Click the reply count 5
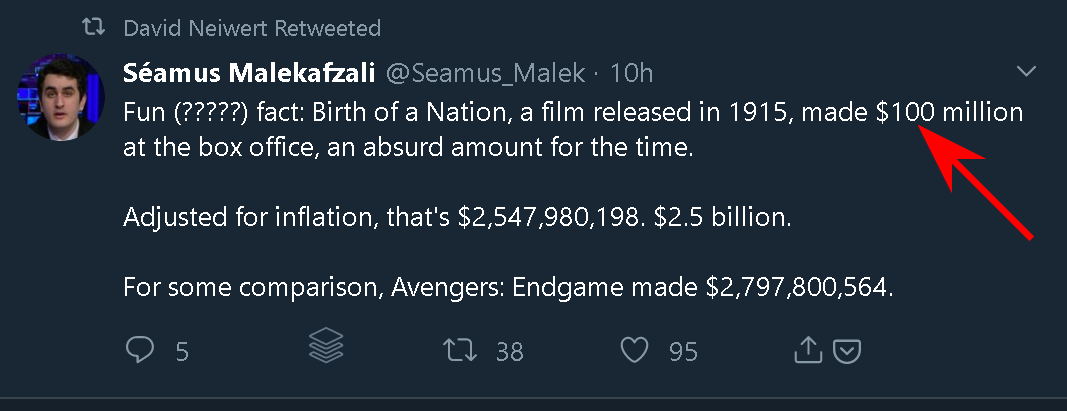The width and height of the screenshot is (1067, 411). (x=182, y=351)
